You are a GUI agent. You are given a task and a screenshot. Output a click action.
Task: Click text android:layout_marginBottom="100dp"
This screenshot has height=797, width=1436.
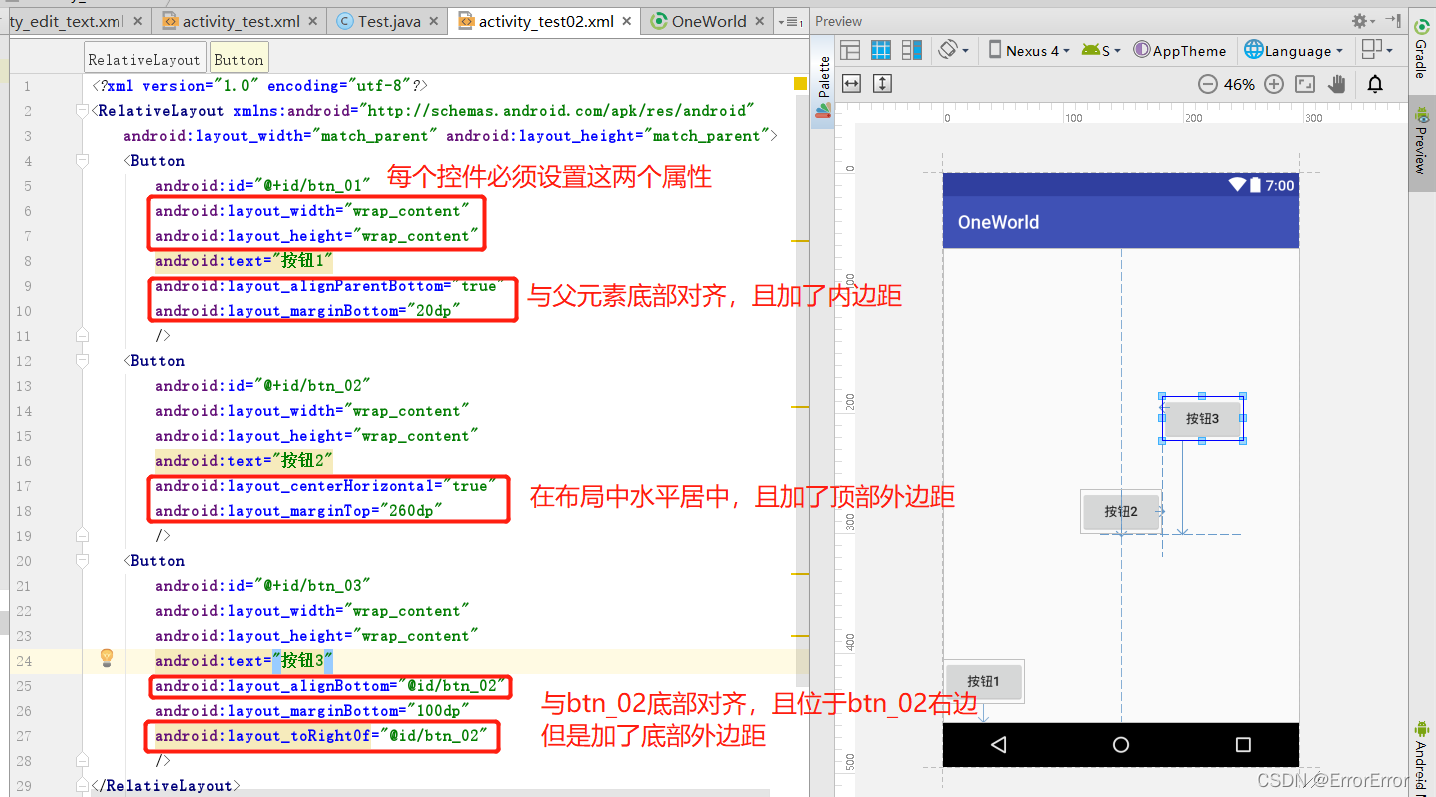(x=312, y=711)
